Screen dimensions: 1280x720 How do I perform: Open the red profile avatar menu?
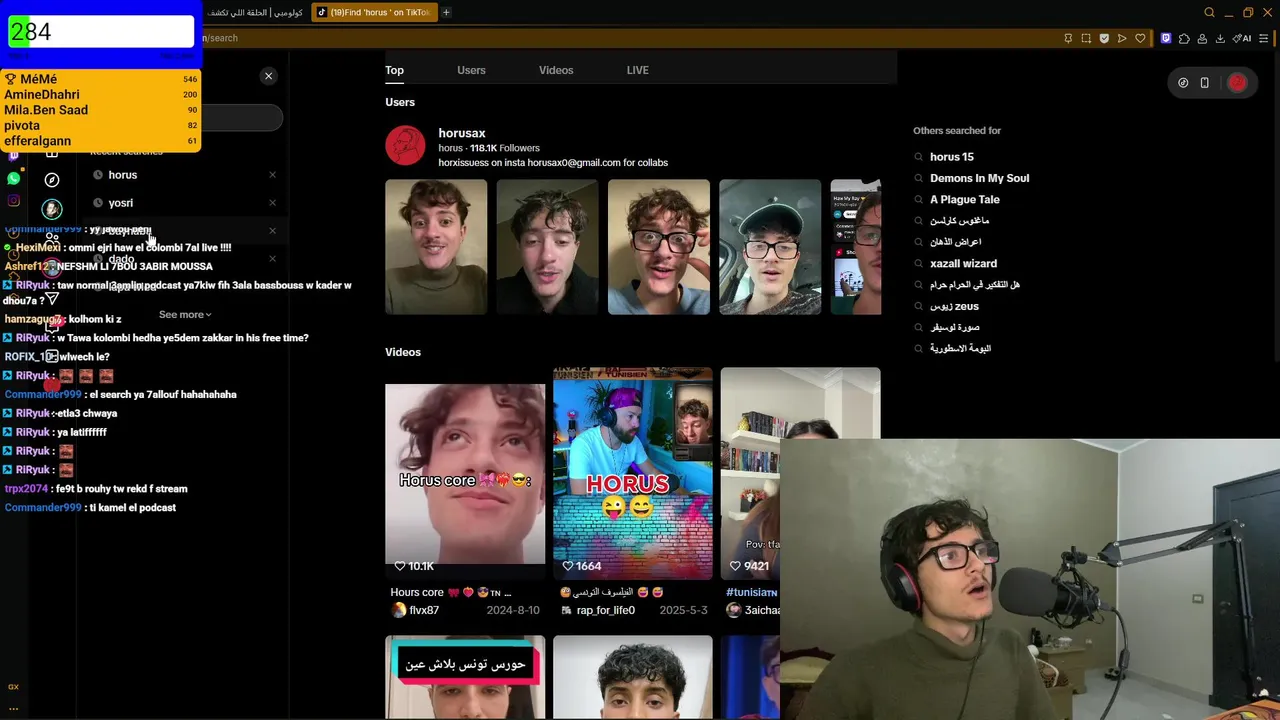[x=1237, y=83]
